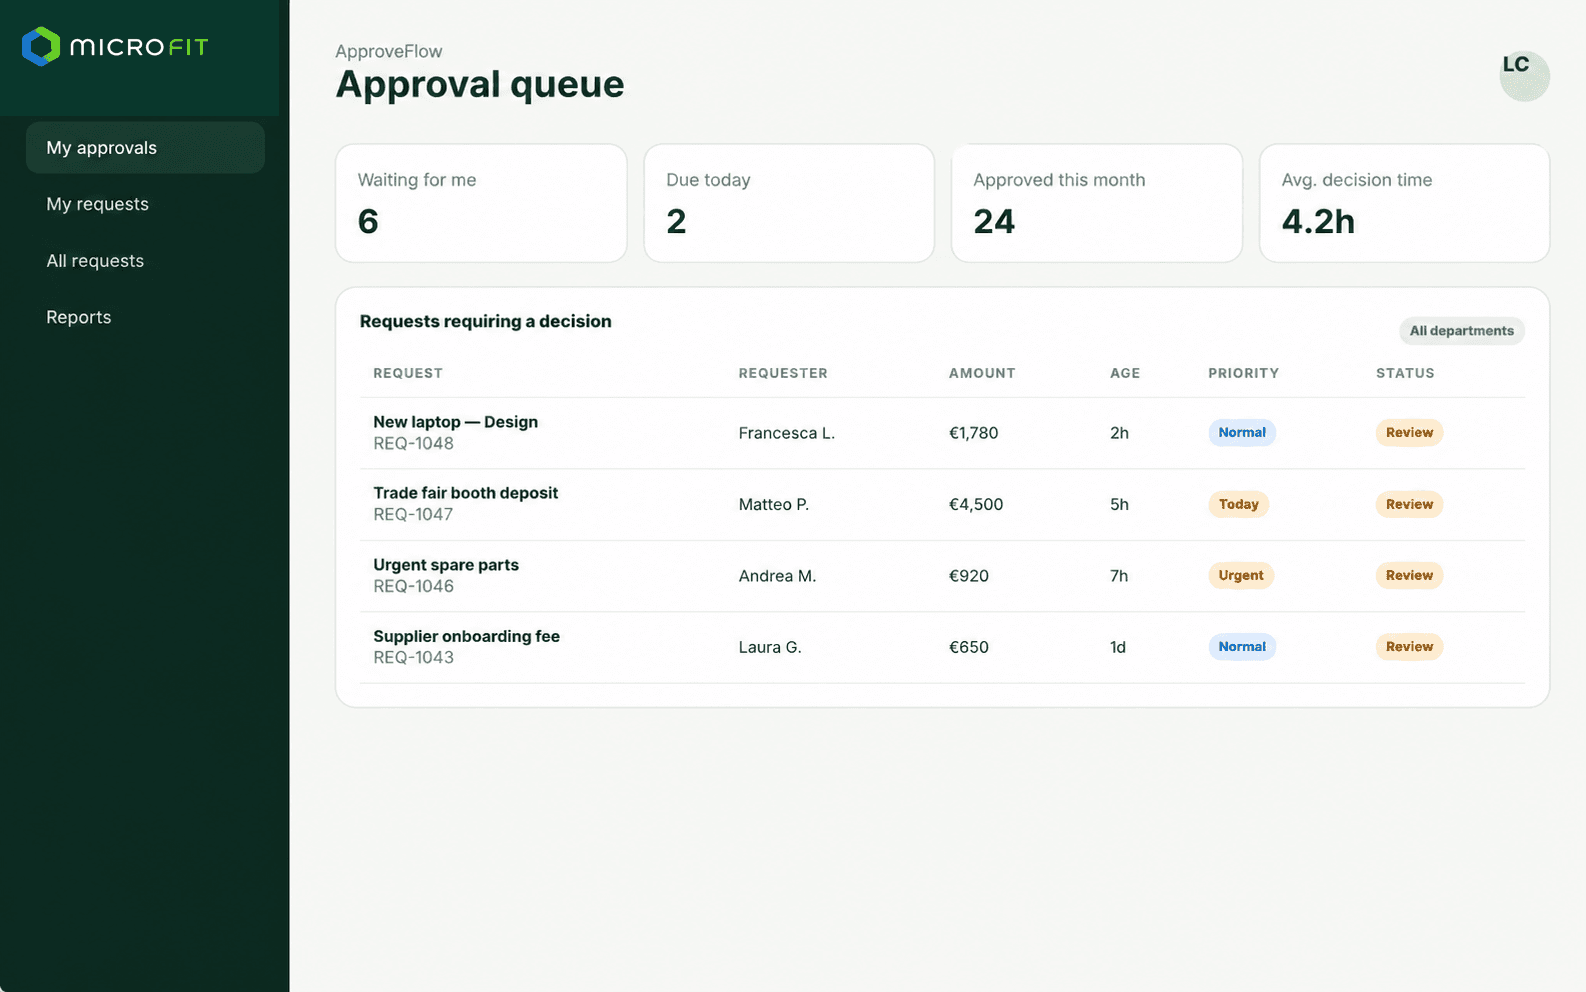The height and width of the screenshot is (992, 1586).
Task: Click the REQ-1043 identifier
Action: [x=414, y=657]
